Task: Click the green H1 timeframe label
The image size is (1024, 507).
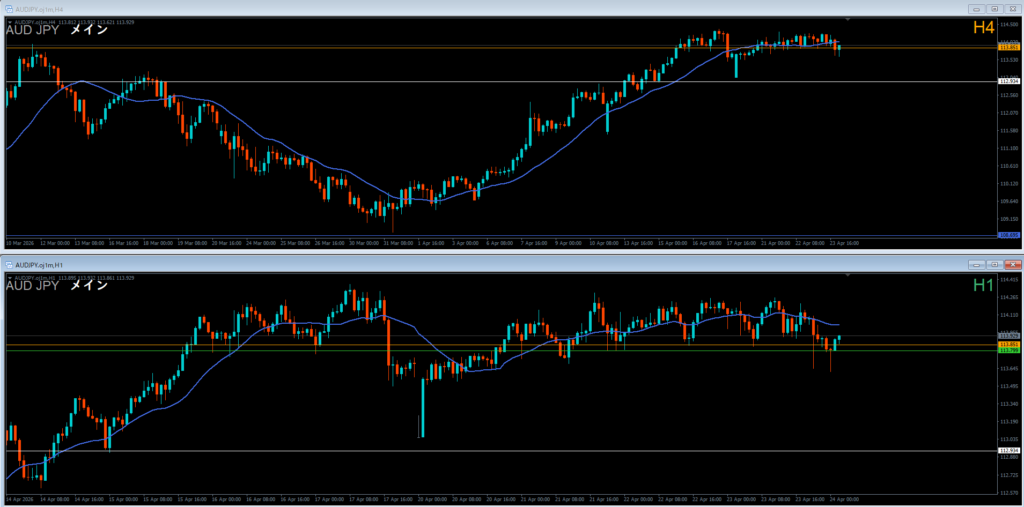Action: click(x=983, y=286)
